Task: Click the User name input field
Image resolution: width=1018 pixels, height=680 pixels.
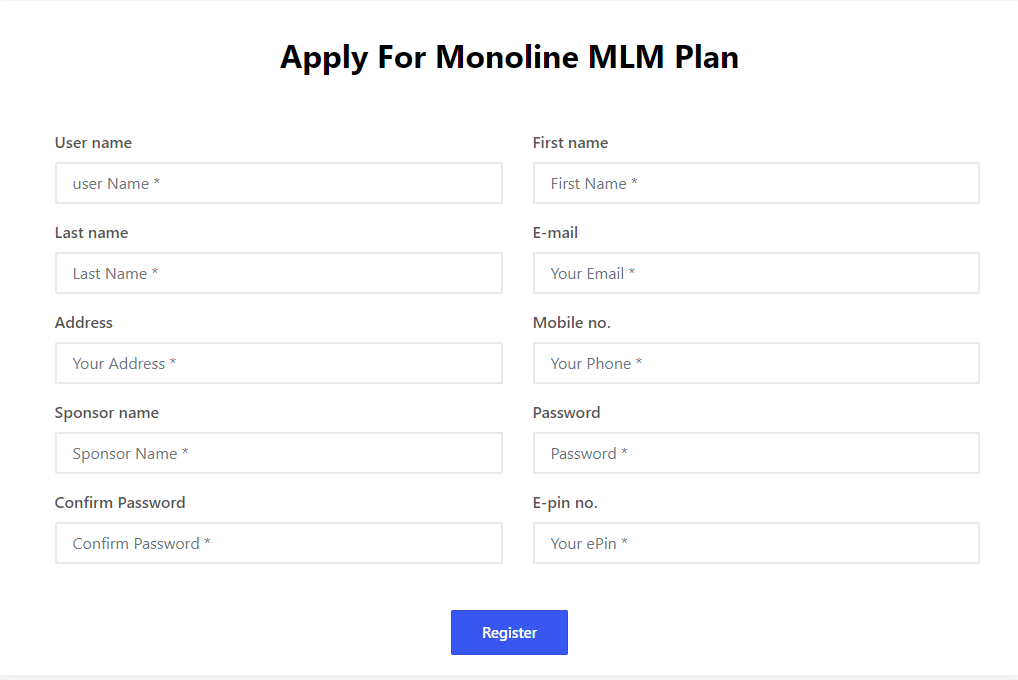Action: pos(278,184)
